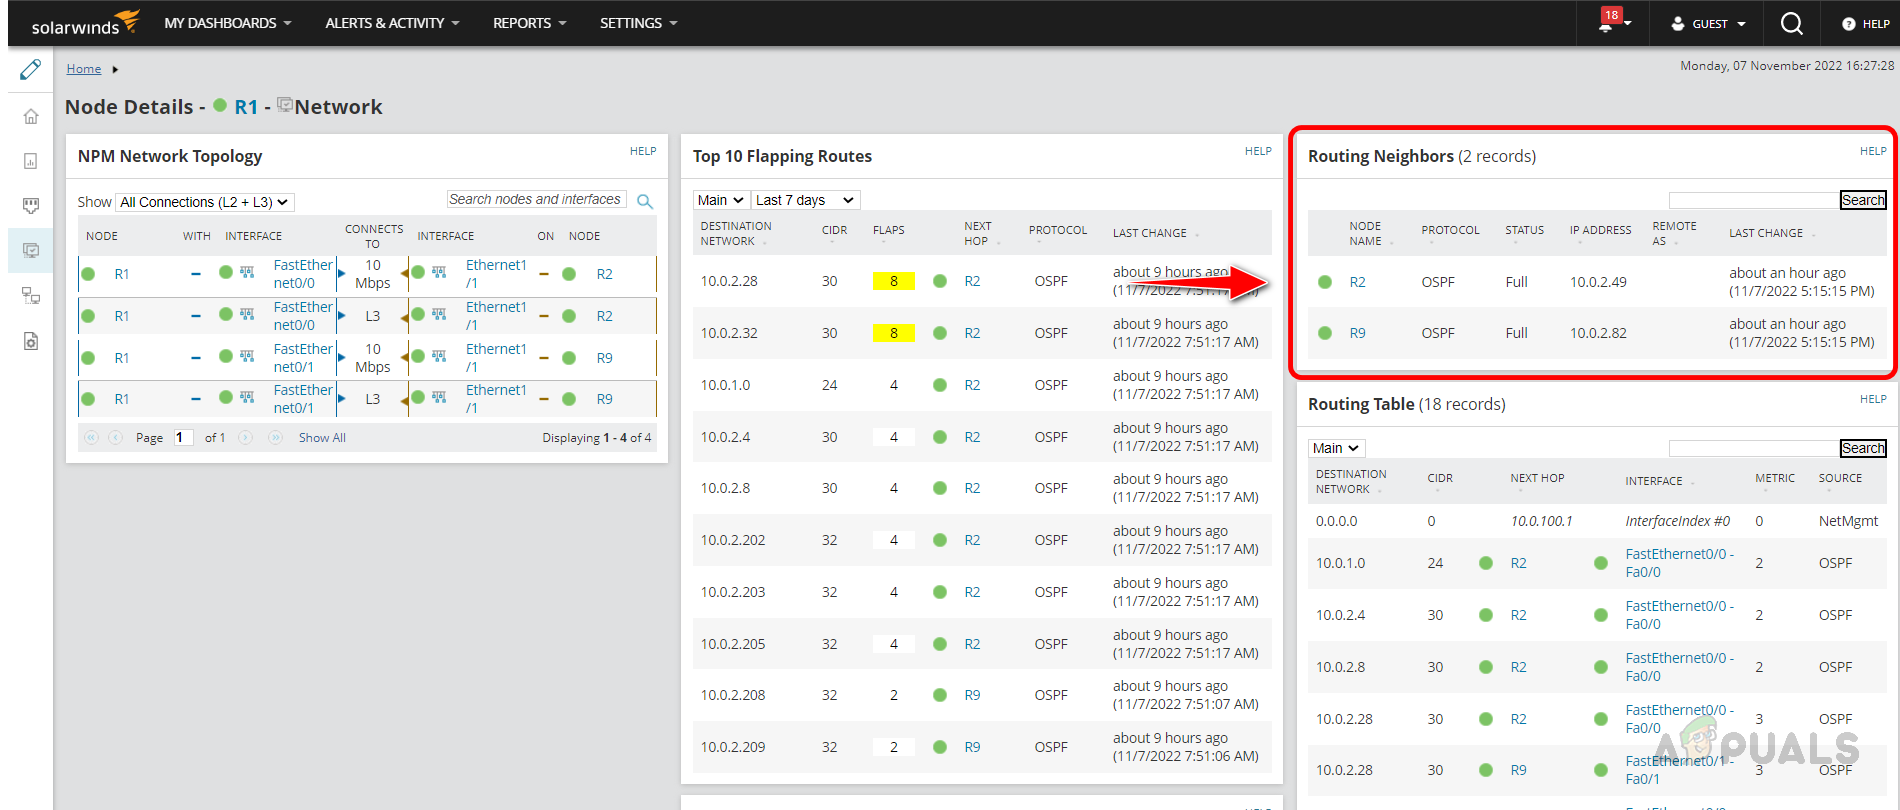Viewport: 1900px width, 810px height.
Task: Click the green status dot beside R2 in Routing Neighbors
Action: (x=1325, y=282)
